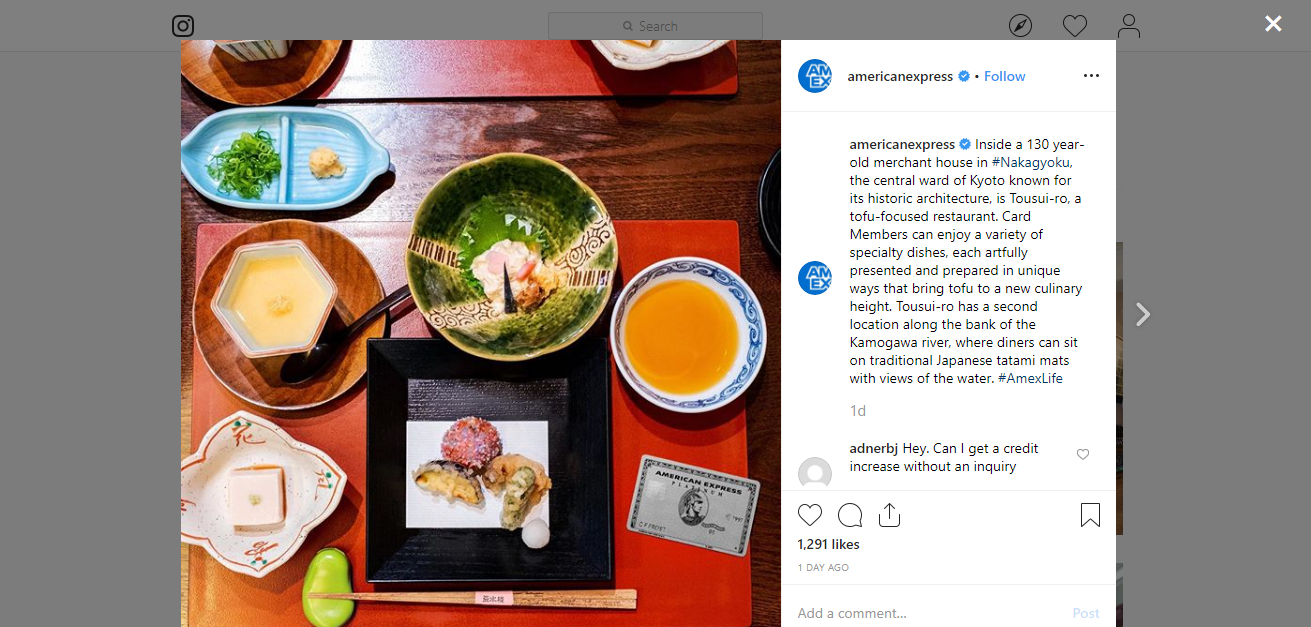Open Explore with the compass icon
The width and height of the screenshot is (1311, 627).
click(x=1020, y=26)
